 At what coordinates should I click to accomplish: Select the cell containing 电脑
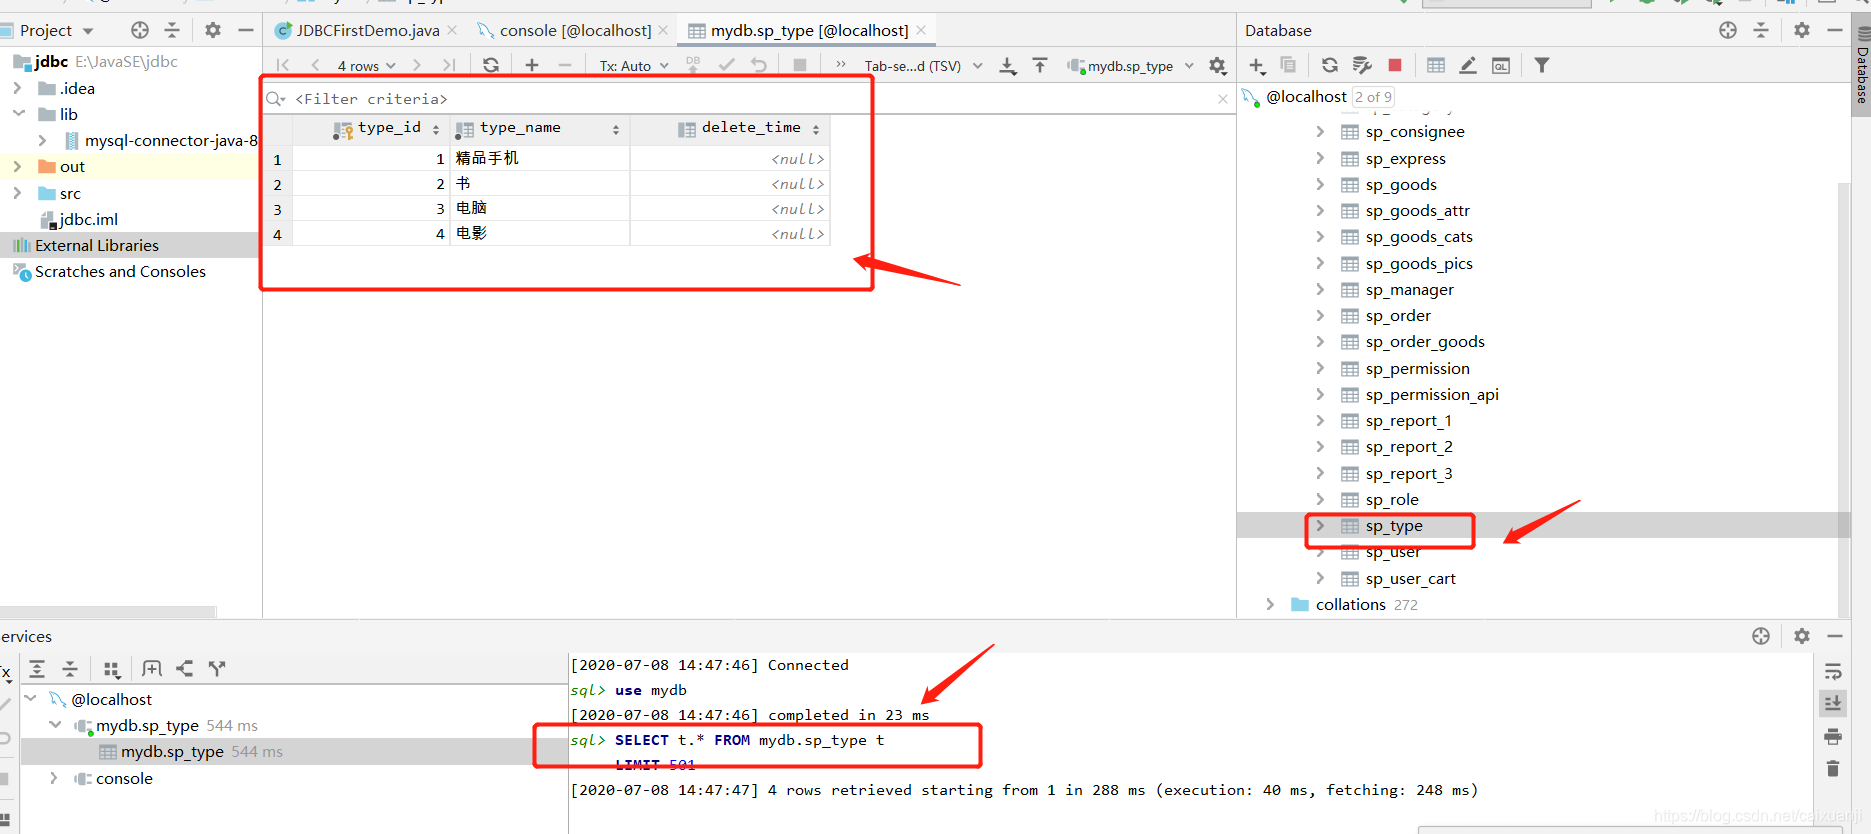(540, 209)
